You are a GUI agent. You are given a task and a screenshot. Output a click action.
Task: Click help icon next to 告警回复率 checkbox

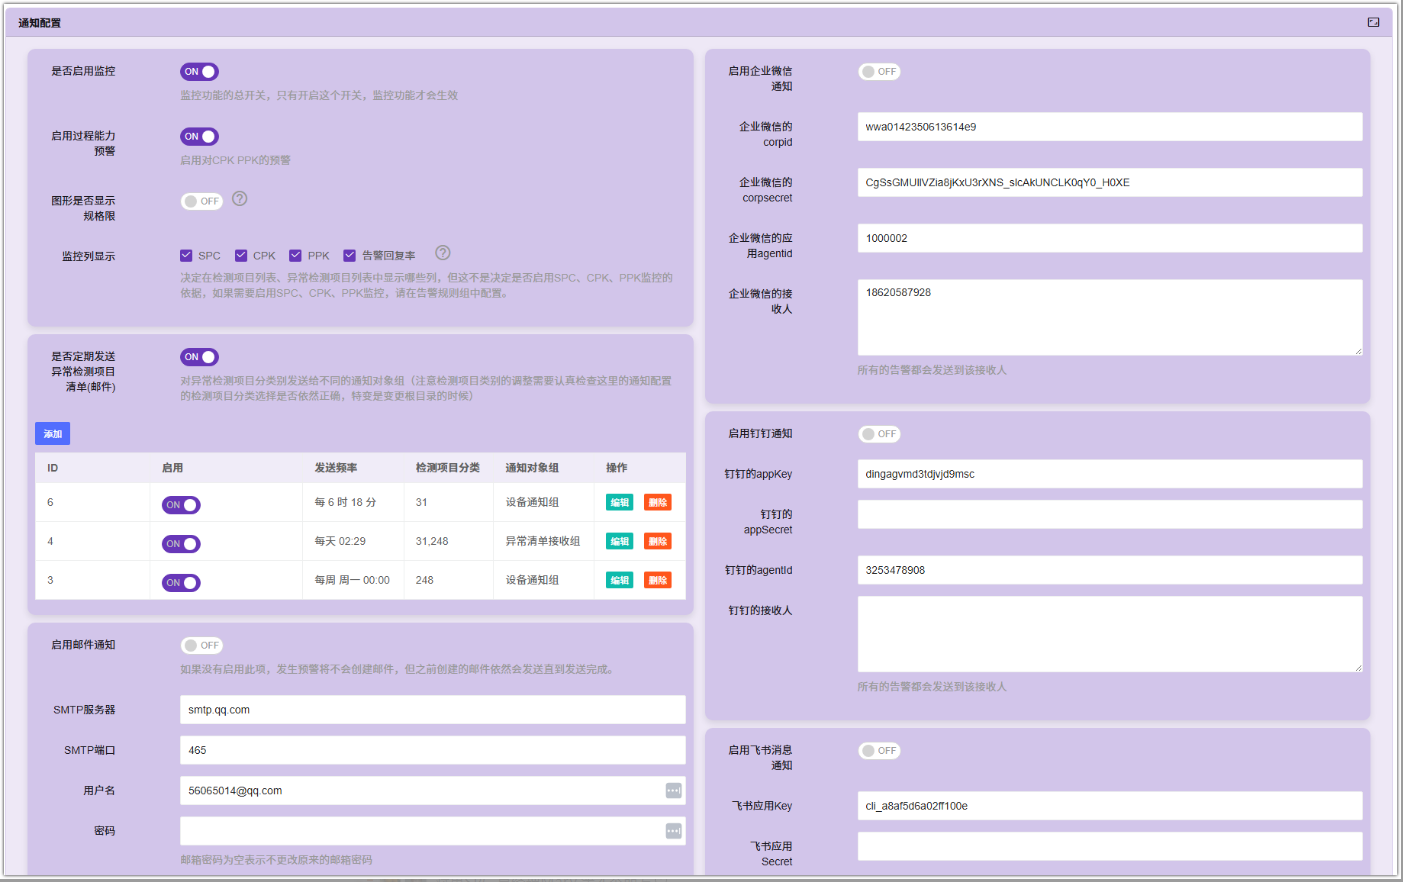coord(443,254)
